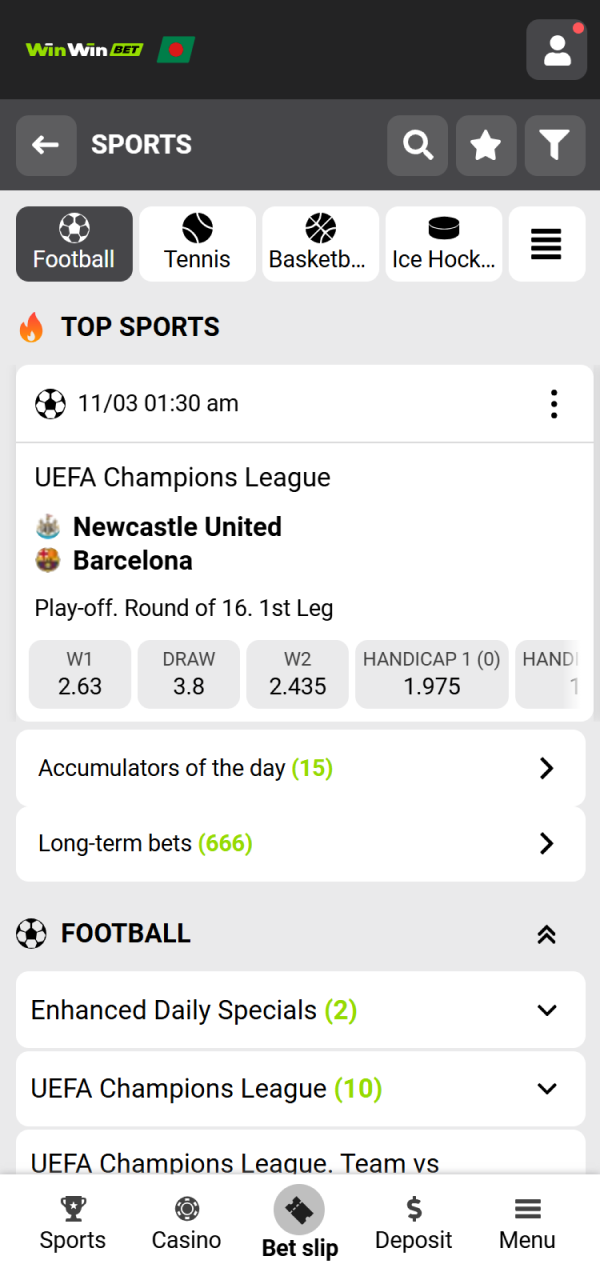Image resolution: width=600 pixels, height=1280 pixels.
Task: Select the Tennis sport filter
Action: pos(197,243)
